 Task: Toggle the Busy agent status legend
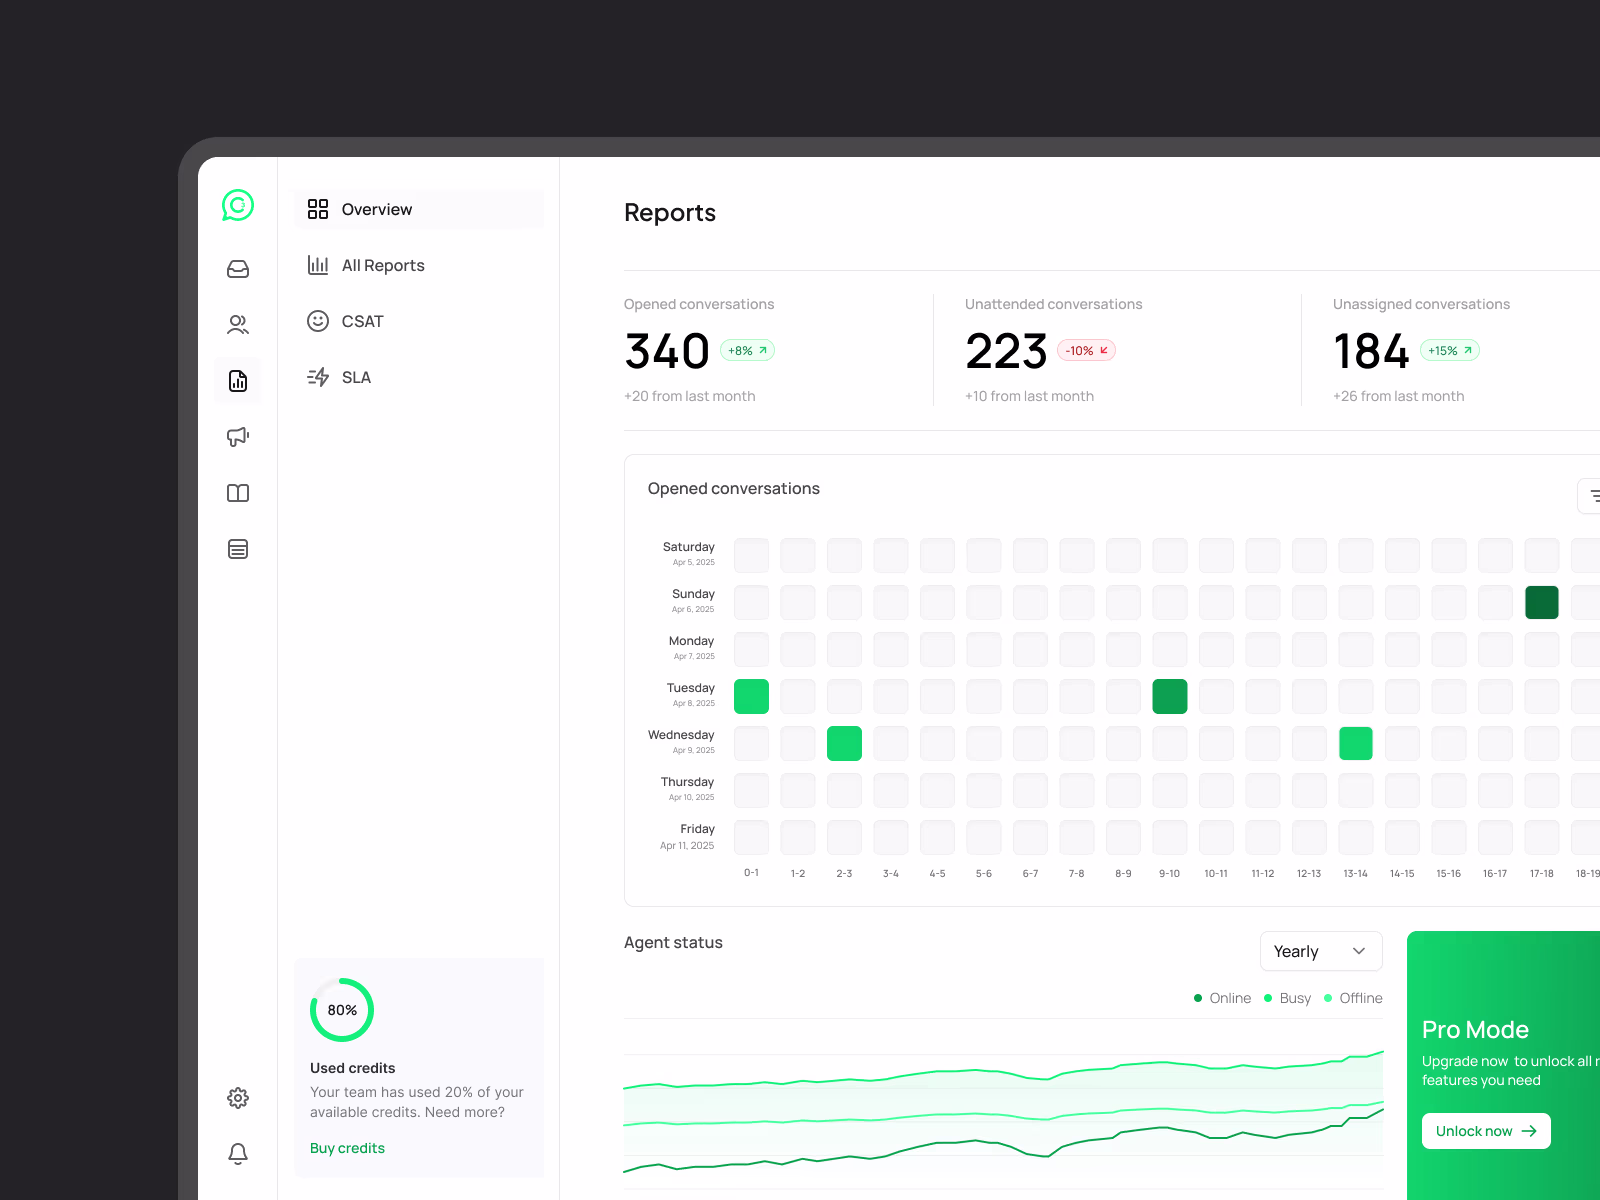[1287, 997]
